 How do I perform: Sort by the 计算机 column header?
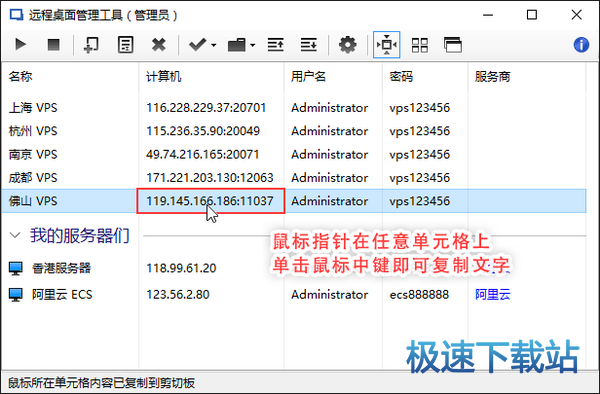(164, 77)
